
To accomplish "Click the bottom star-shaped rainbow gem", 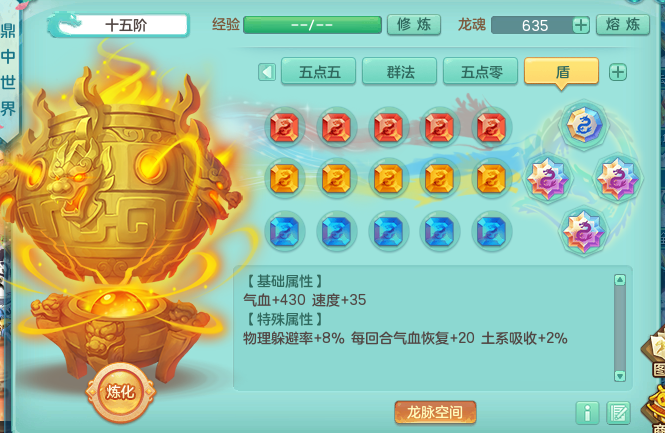I will coord(584,232).
